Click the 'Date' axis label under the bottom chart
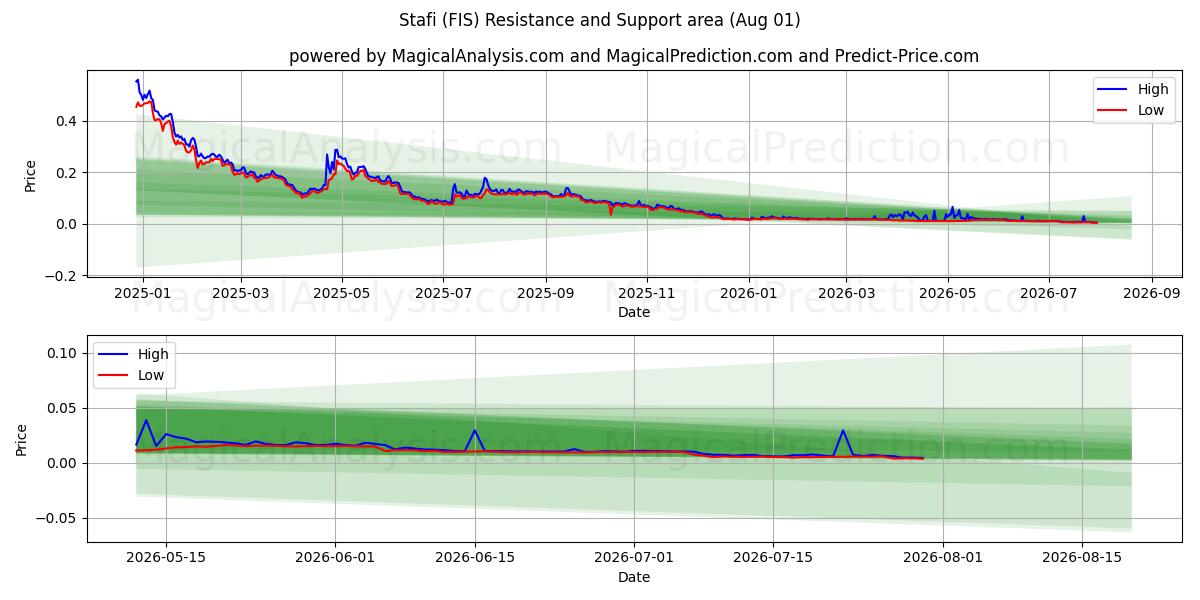Viewport: 1200px width, 600px height. 634,577
